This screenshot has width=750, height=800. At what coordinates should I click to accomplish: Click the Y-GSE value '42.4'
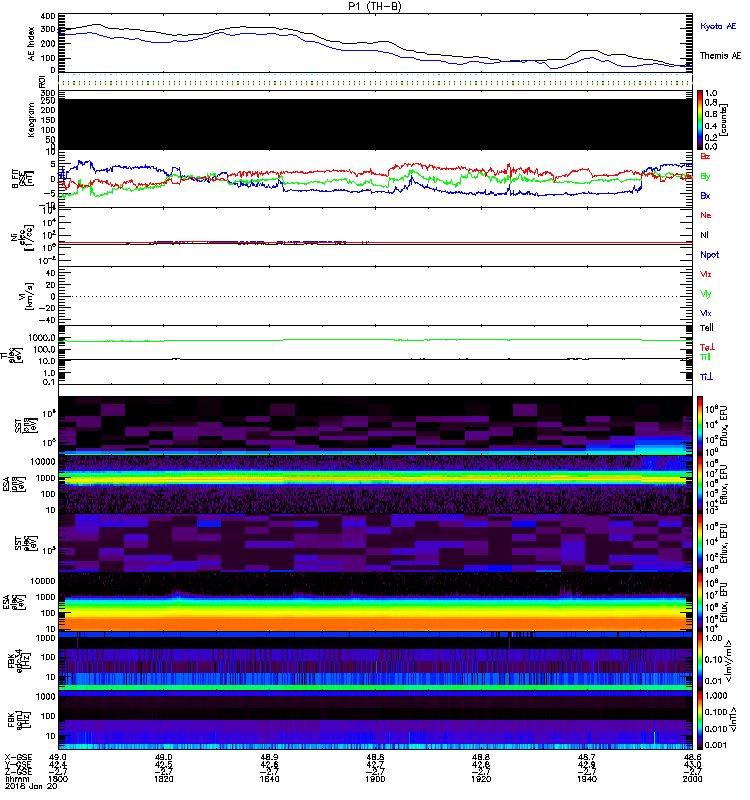point(58,764)
